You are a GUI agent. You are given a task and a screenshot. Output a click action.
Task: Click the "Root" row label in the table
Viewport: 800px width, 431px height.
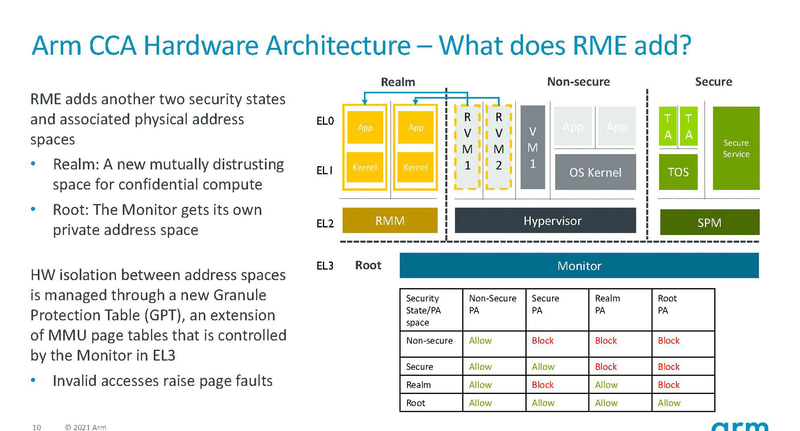[415, 402]
